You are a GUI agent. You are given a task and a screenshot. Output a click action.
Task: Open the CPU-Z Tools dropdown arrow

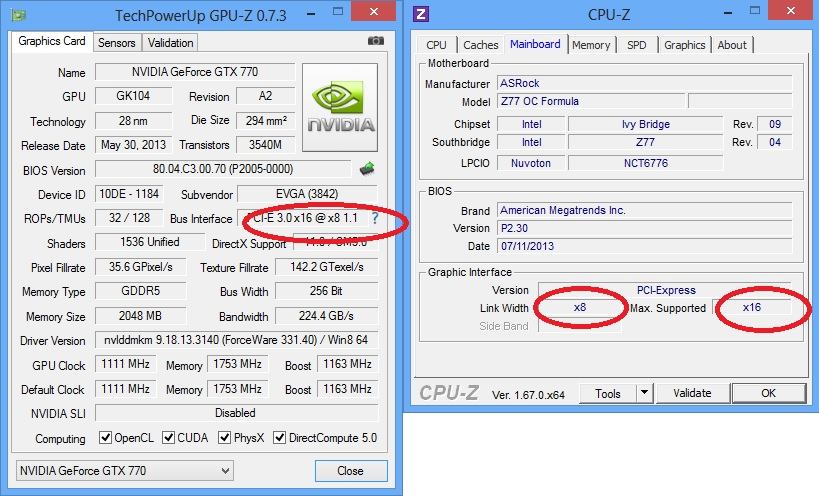pos(645,393)
